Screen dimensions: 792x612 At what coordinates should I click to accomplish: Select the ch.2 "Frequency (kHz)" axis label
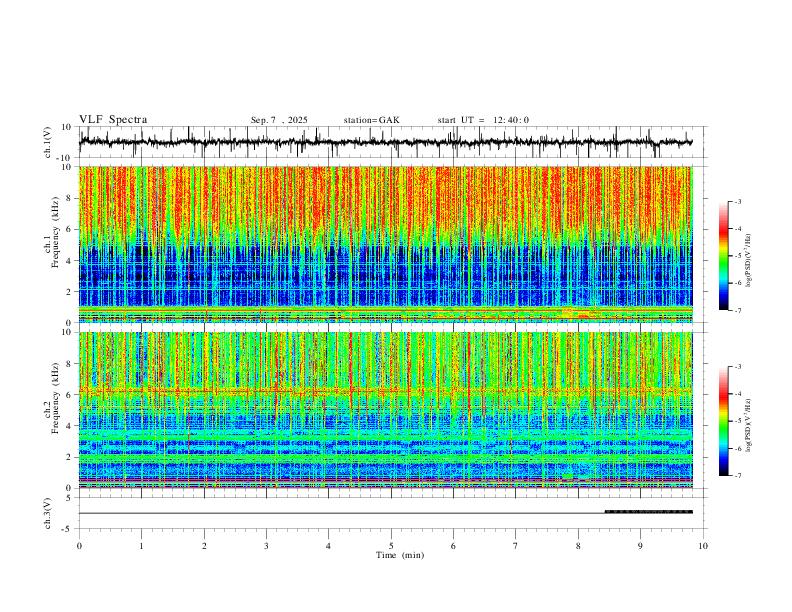click(55, 398)
